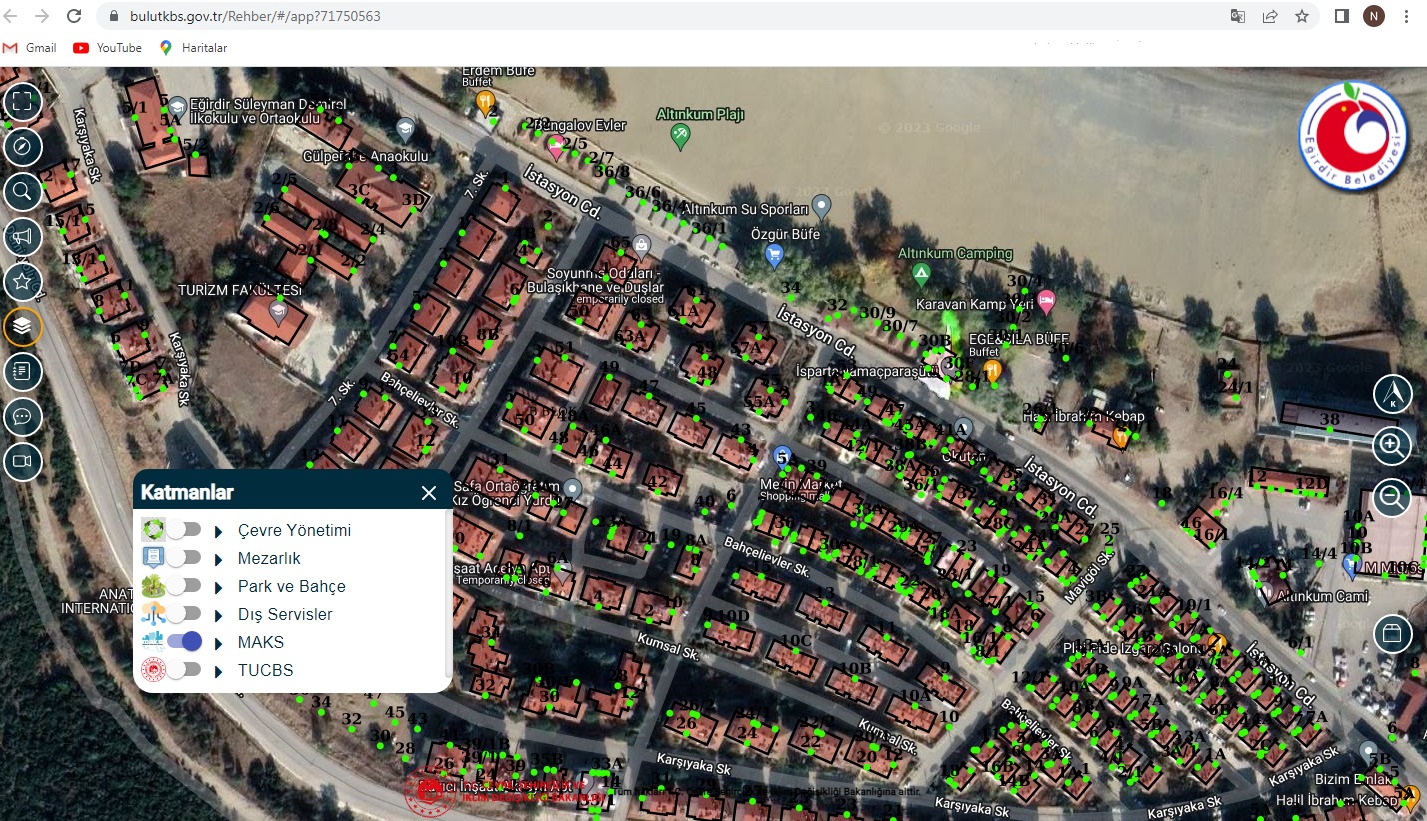Image resolution: width=1427 pixels, height=821 pixels.
Task: Open the basemap box button
Action: pyautogui.click(x=1392, y=633)
